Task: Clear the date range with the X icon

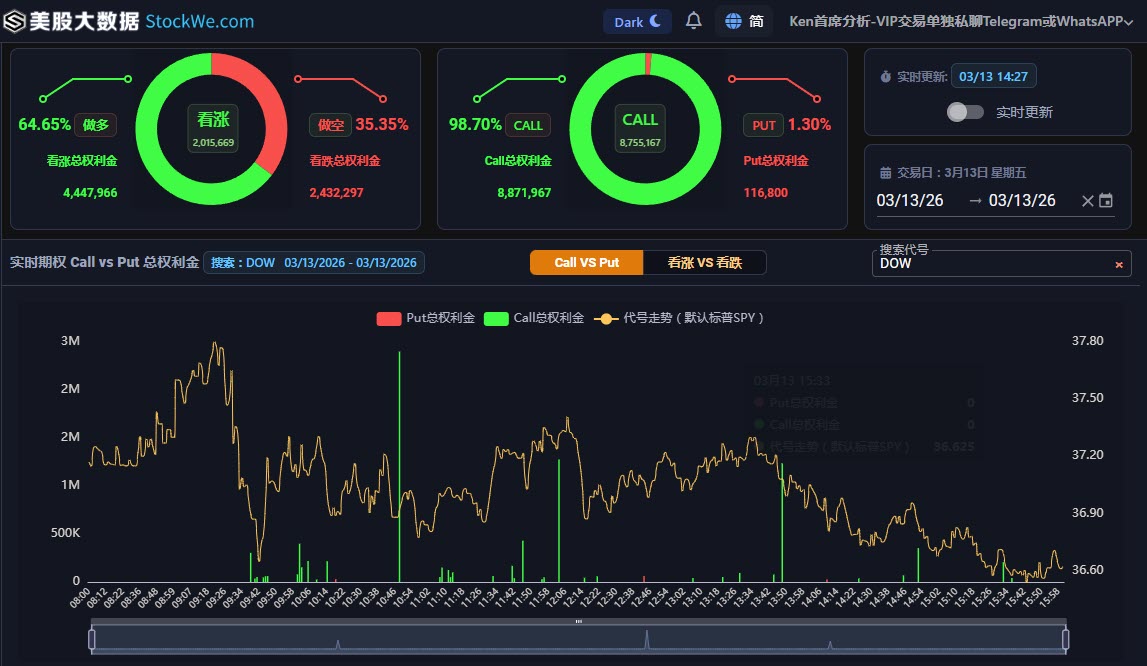Action: coord(1087,200)
